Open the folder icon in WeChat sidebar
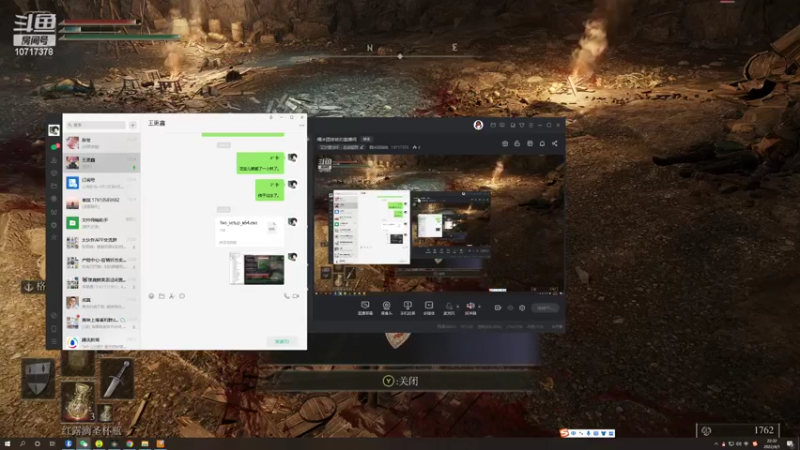 [x=54, y=186]
